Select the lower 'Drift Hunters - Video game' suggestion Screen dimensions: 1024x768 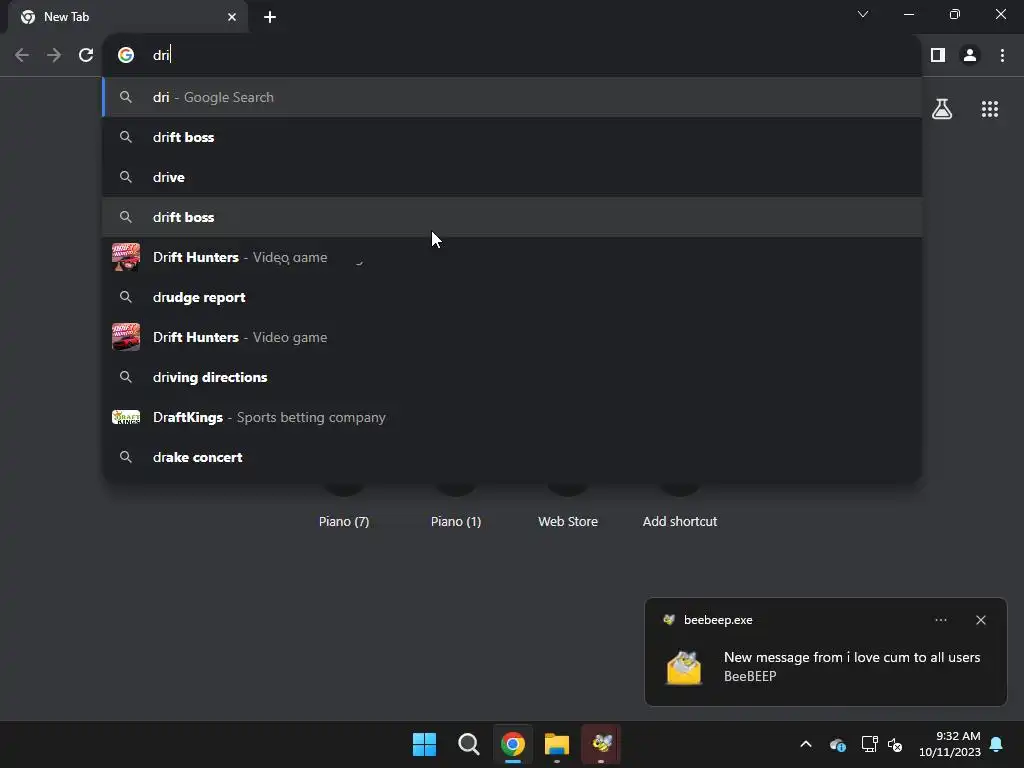[512, 337]
